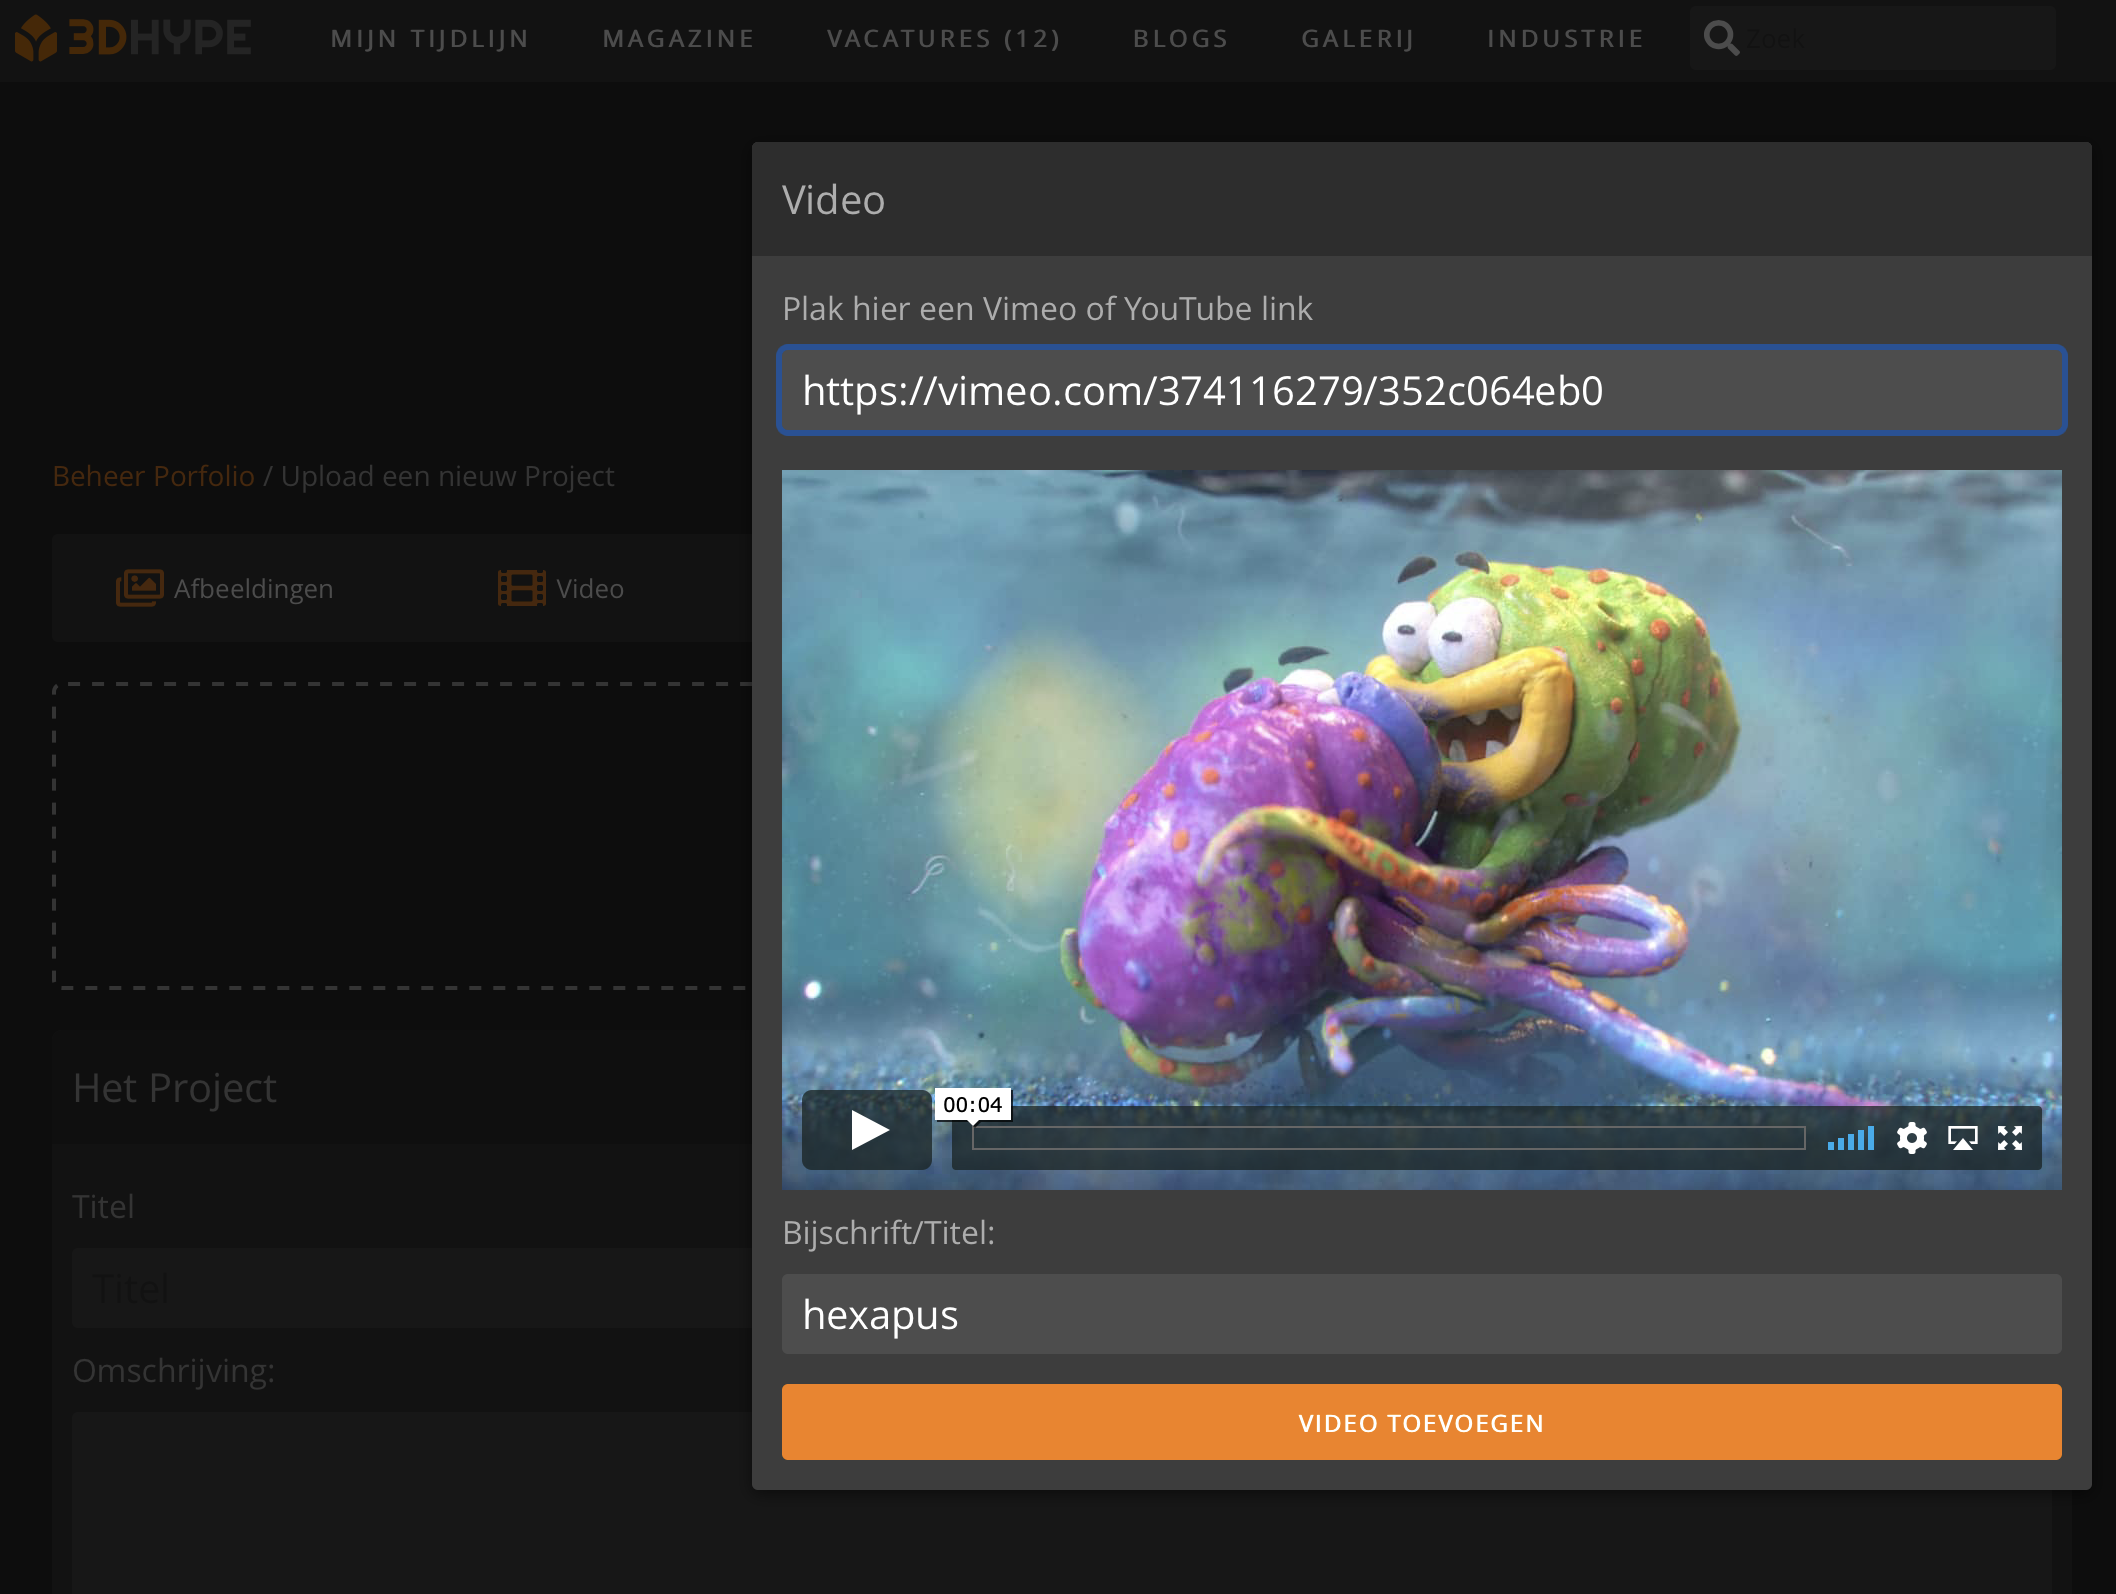Click 'Upload een nieuw Project' breadcrumb text
This screenshot has height=1594, width=2116.
pyautogui.click(x=447, y=476)
